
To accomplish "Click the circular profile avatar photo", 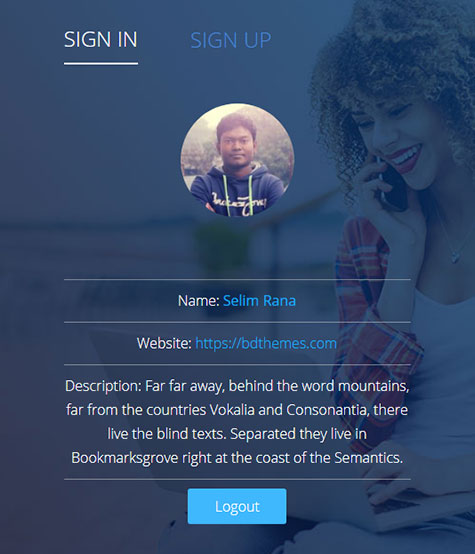I will tap(237, 160).
